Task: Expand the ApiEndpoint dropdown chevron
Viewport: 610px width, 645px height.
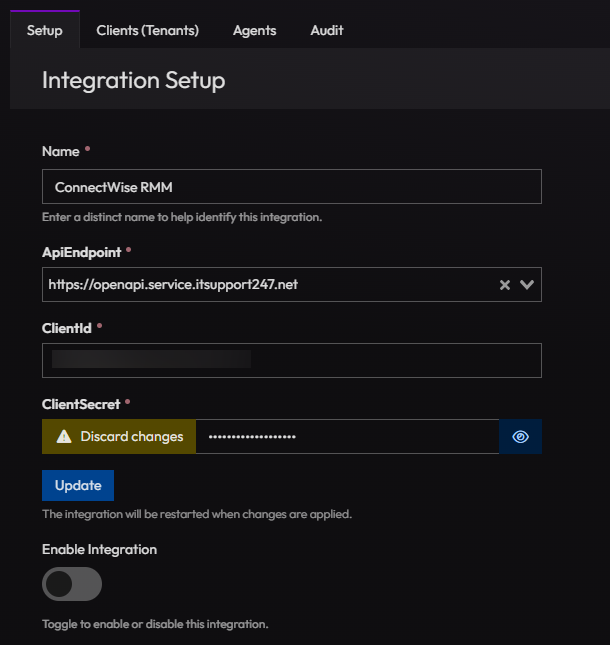Action: click(527, 284)
